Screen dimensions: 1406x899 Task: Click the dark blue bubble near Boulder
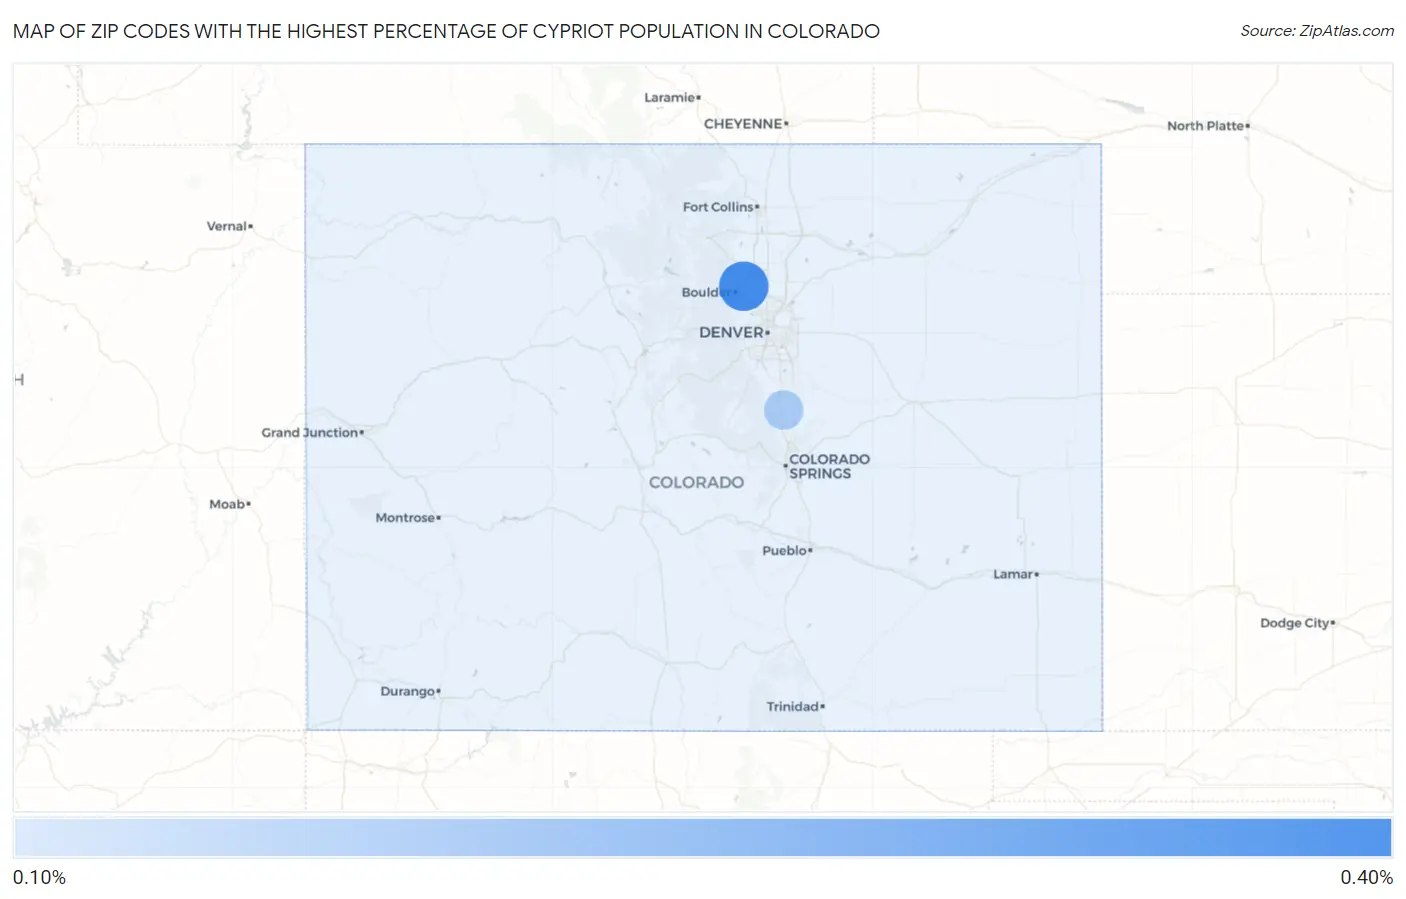[x=744, y=286]
